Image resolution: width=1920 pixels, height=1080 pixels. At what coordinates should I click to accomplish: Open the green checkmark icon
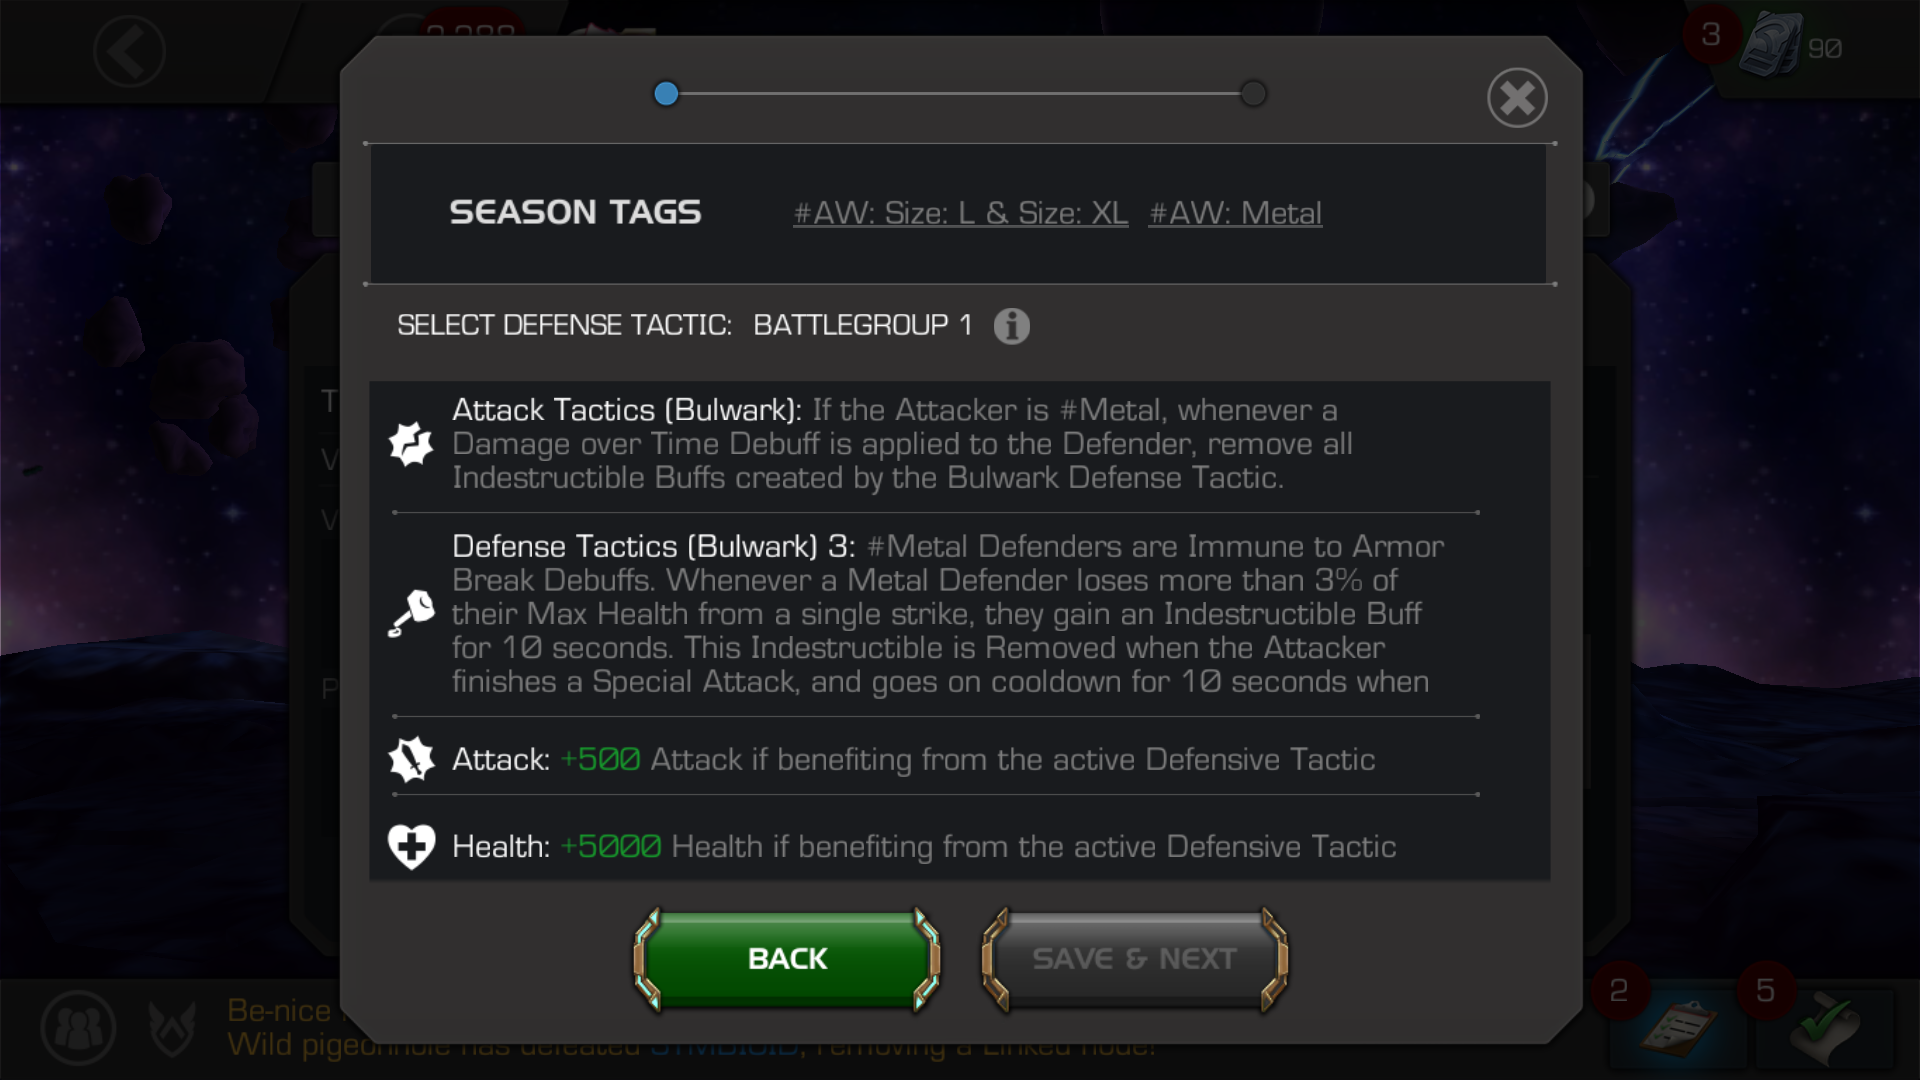click(x=1826, y=1030)
